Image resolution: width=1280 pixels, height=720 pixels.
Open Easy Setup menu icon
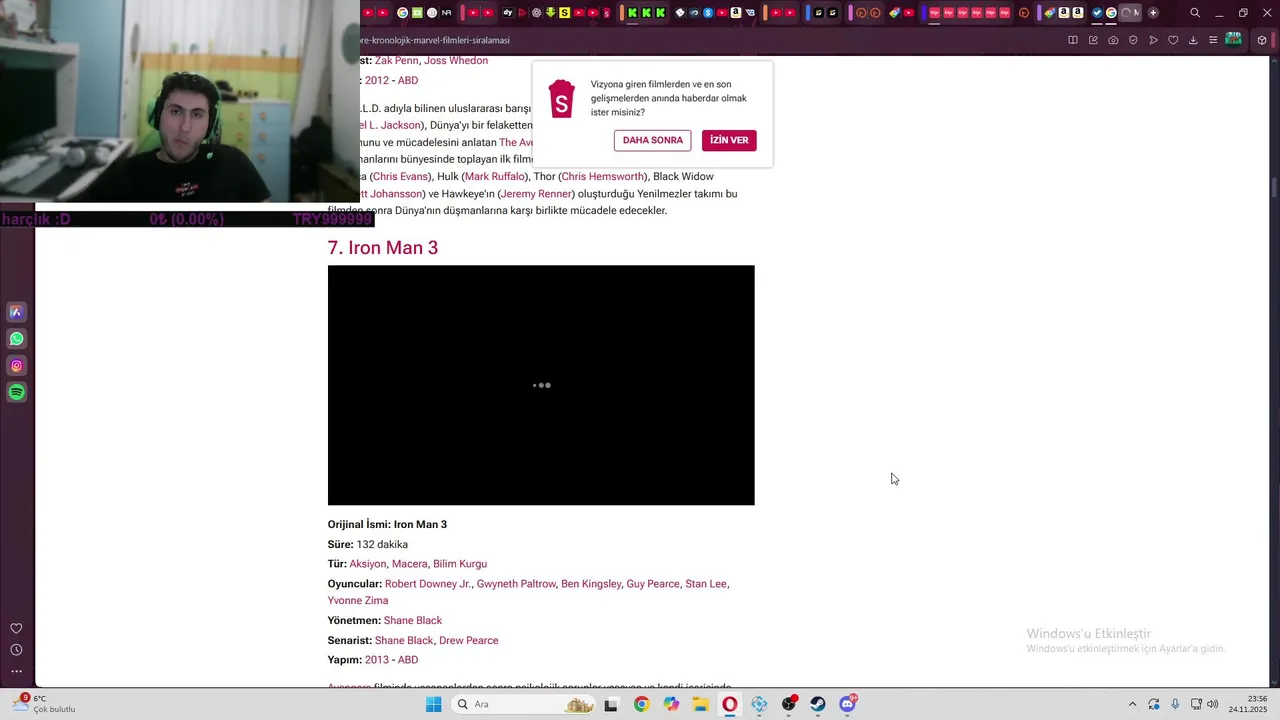1213,40
